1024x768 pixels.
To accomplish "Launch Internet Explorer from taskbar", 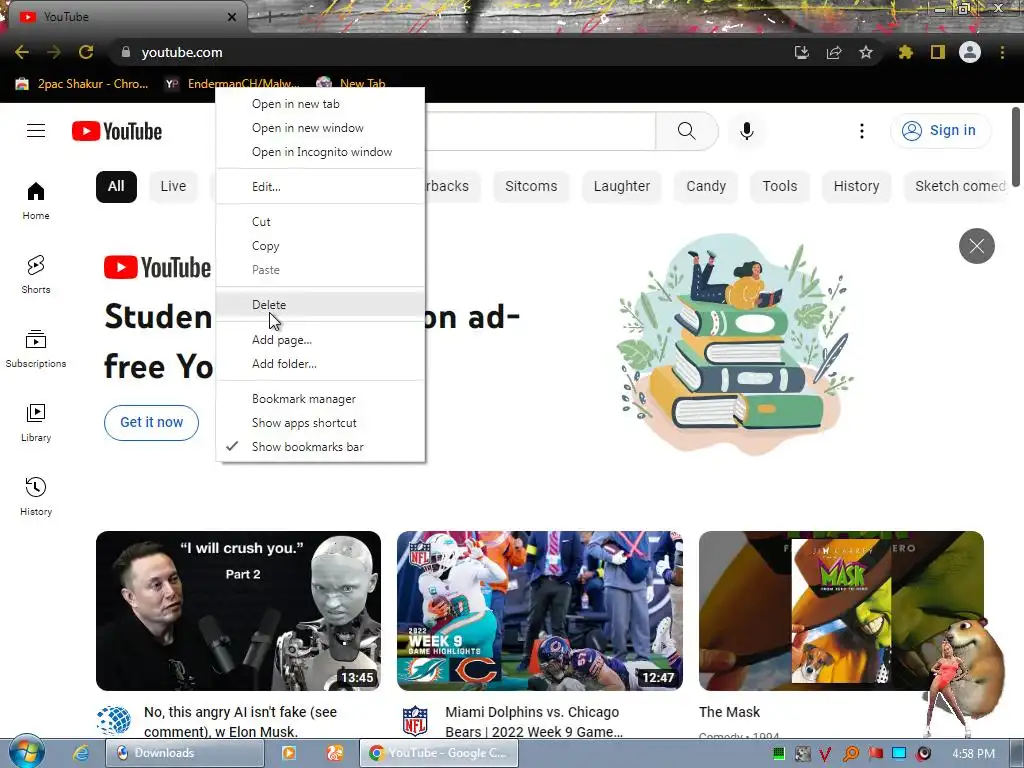I will [x=81, y=753].
